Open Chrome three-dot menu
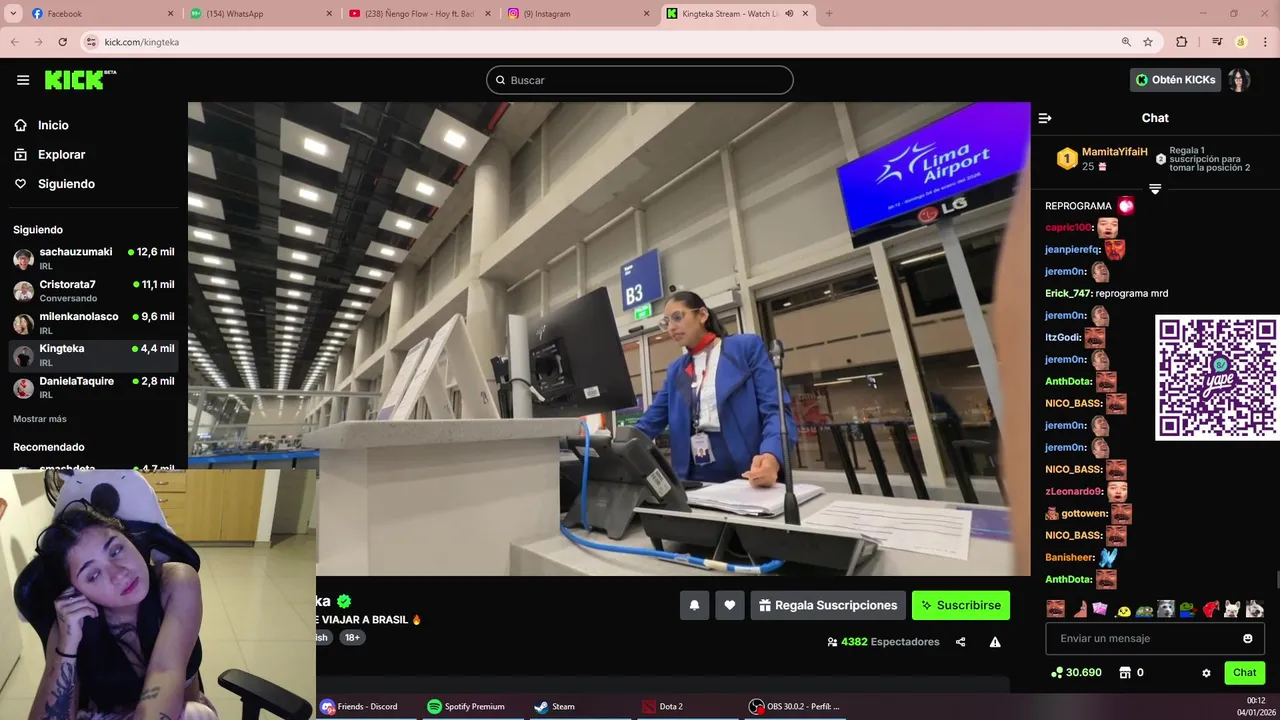The image size is (1280, 720). [x=1265, y=42]
